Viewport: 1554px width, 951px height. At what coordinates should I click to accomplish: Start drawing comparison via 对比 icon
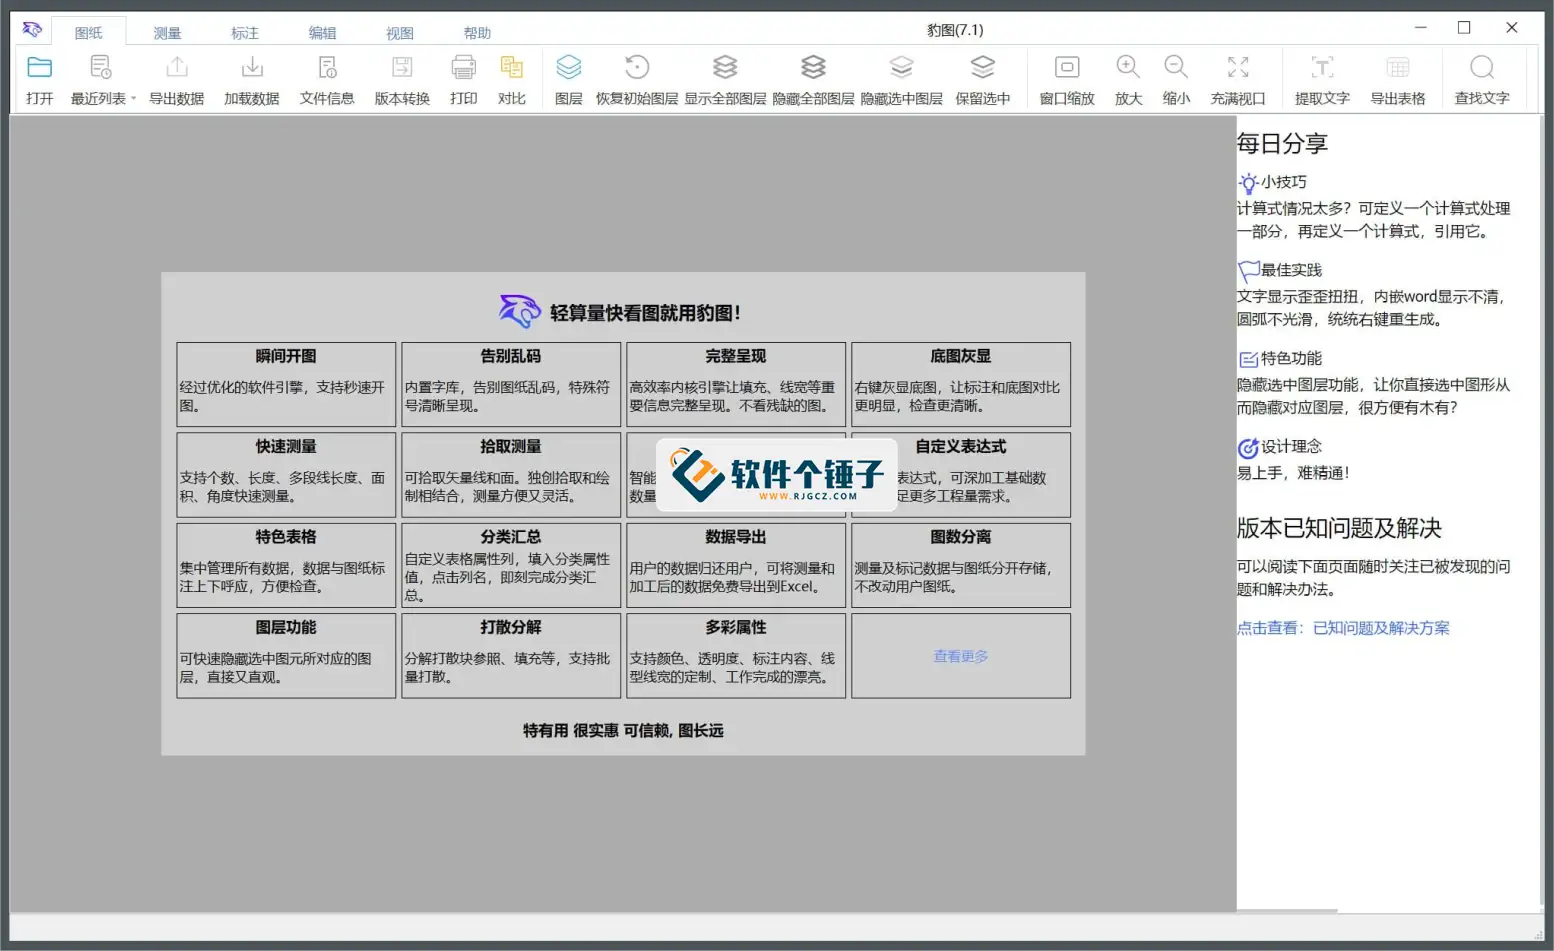click(x=512, y=78)
